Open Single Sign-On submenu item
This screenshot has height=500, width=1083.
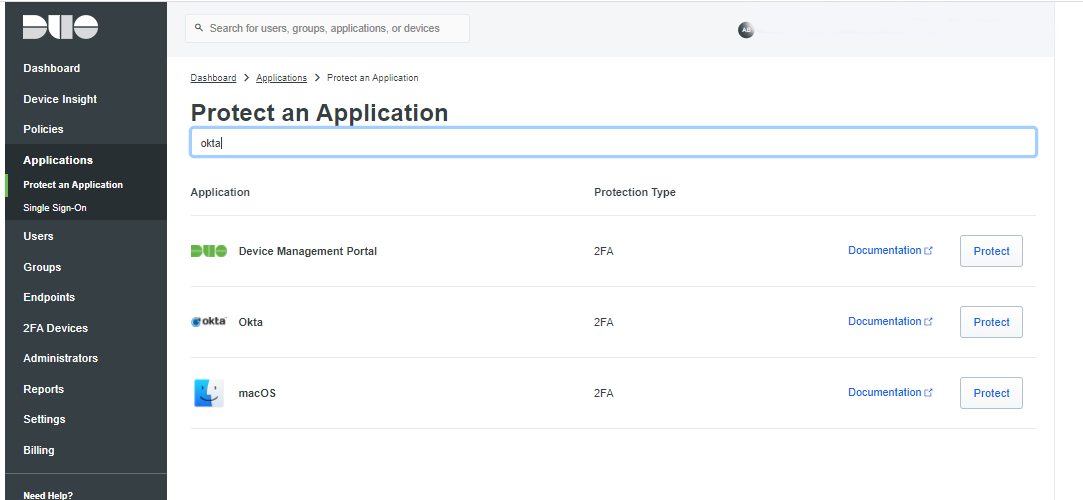pos(55,208)
